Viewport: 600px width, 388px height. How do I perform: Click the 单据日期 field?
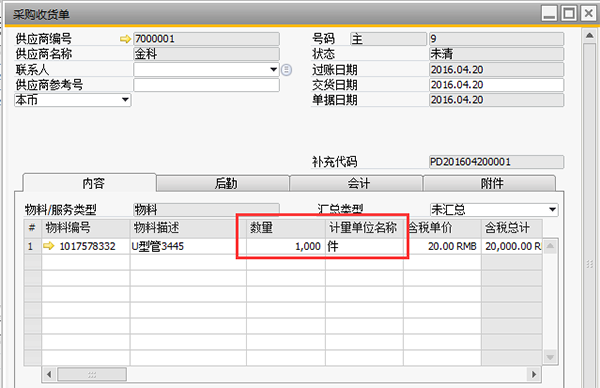tap(496, 100)
